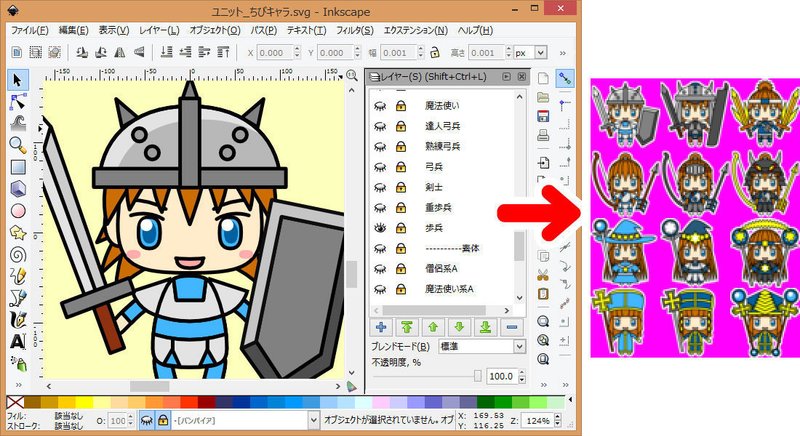Rotate selection 90° counter-clockwise icon

tap(82, 52)
